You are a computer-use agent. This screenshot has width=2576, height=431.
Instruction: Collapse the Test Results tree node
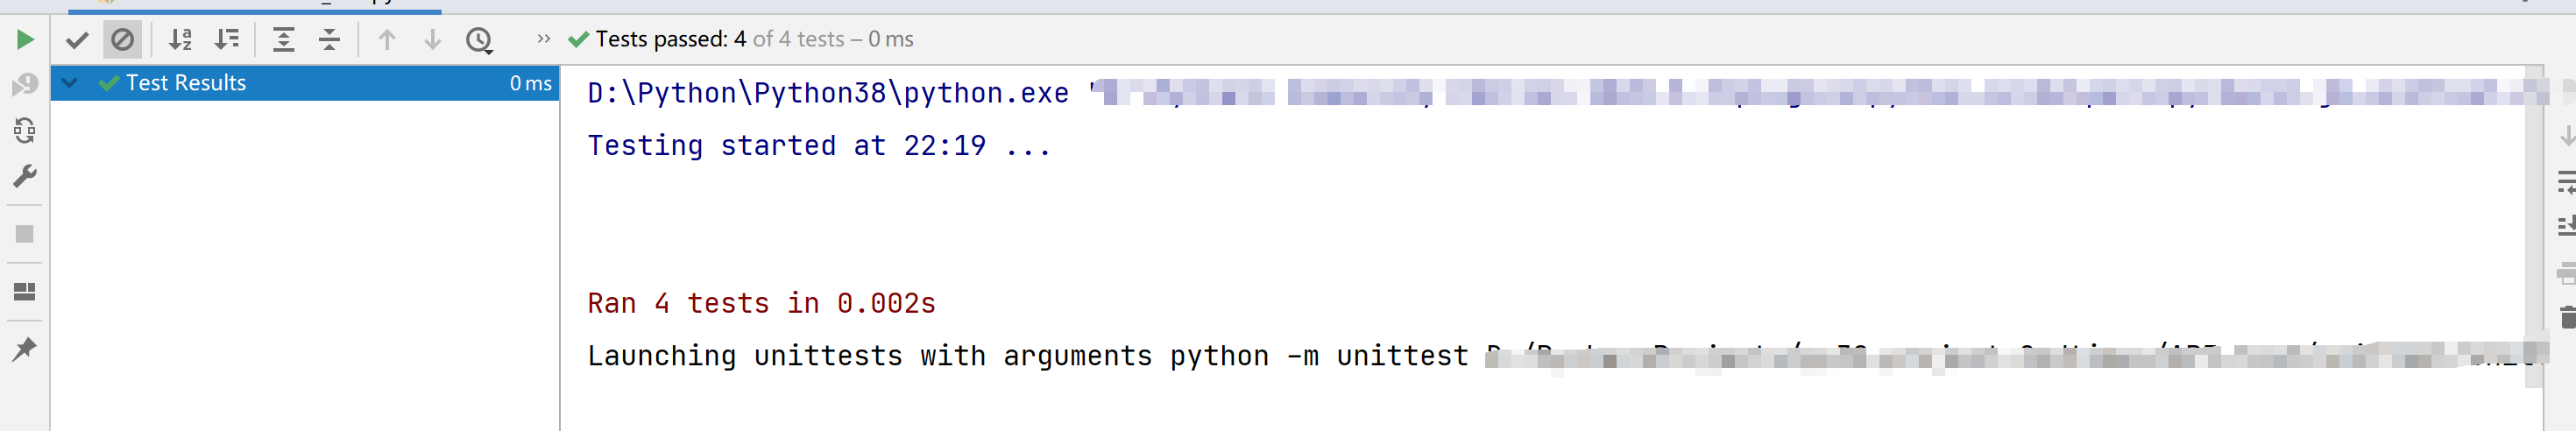pyautogui.click(x=70, y=83)
